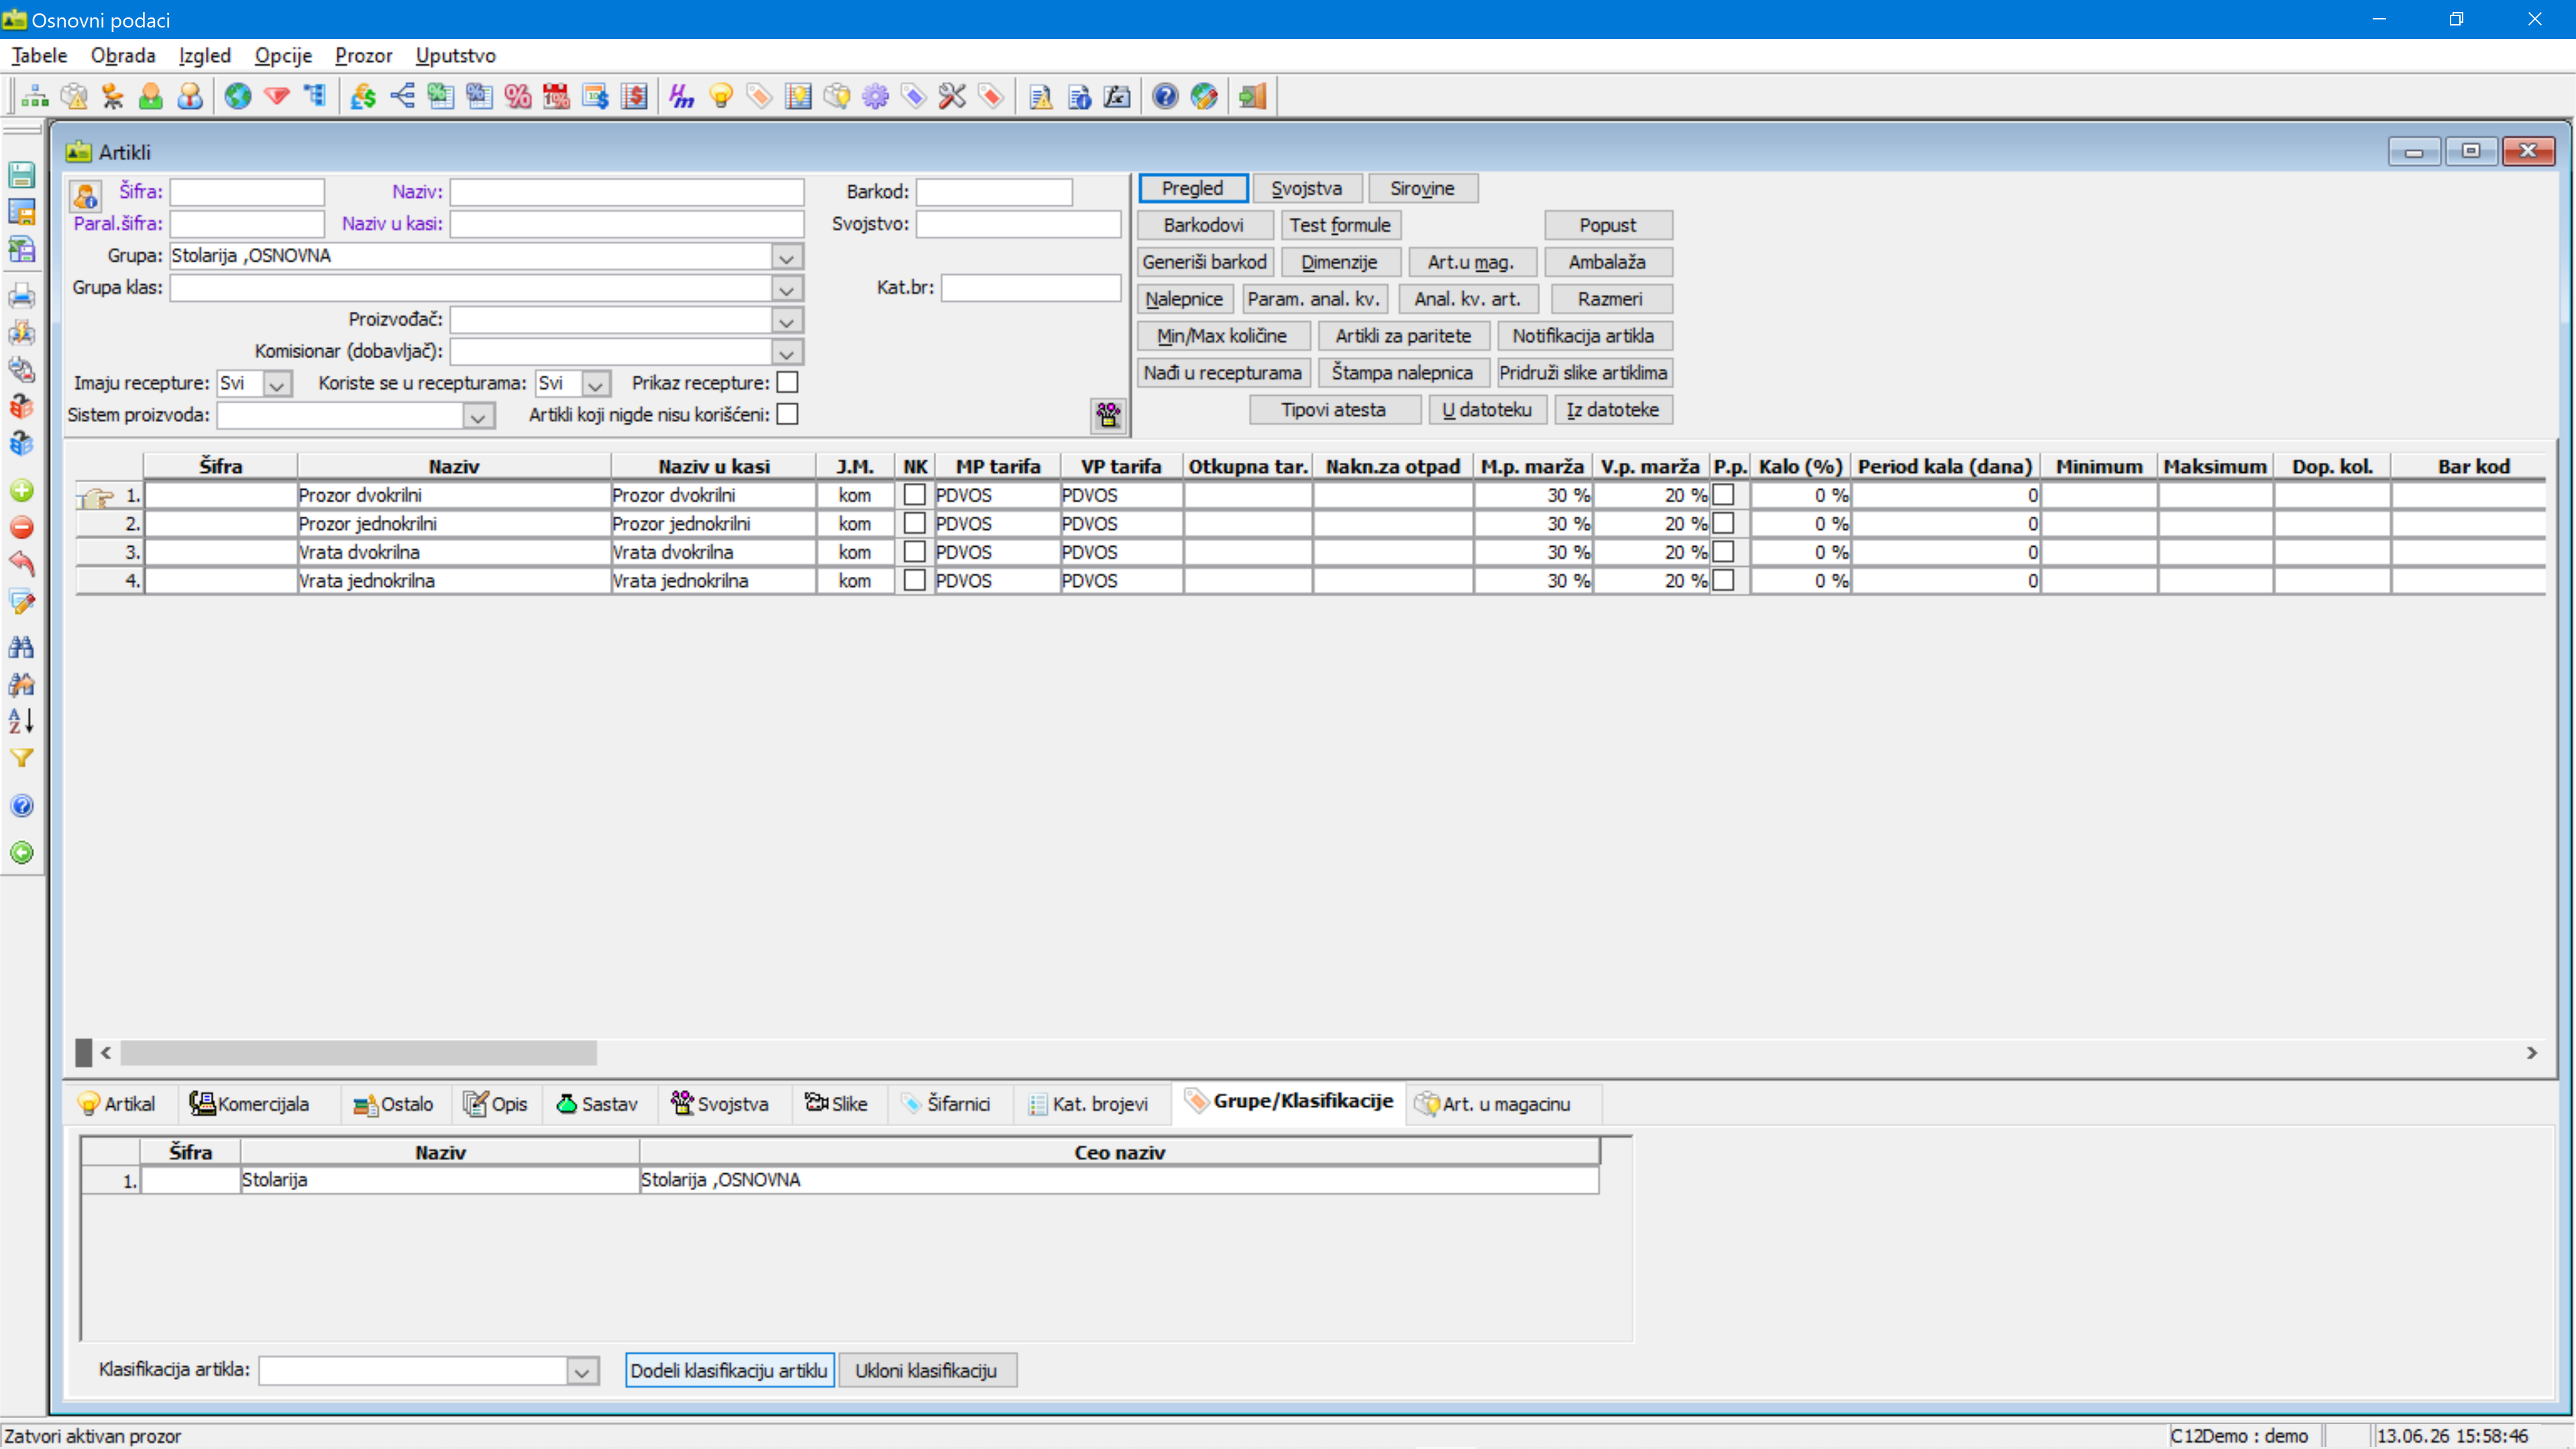
Task: Toggle the Prikaz recepture checkbox
Action: [788, 382]
